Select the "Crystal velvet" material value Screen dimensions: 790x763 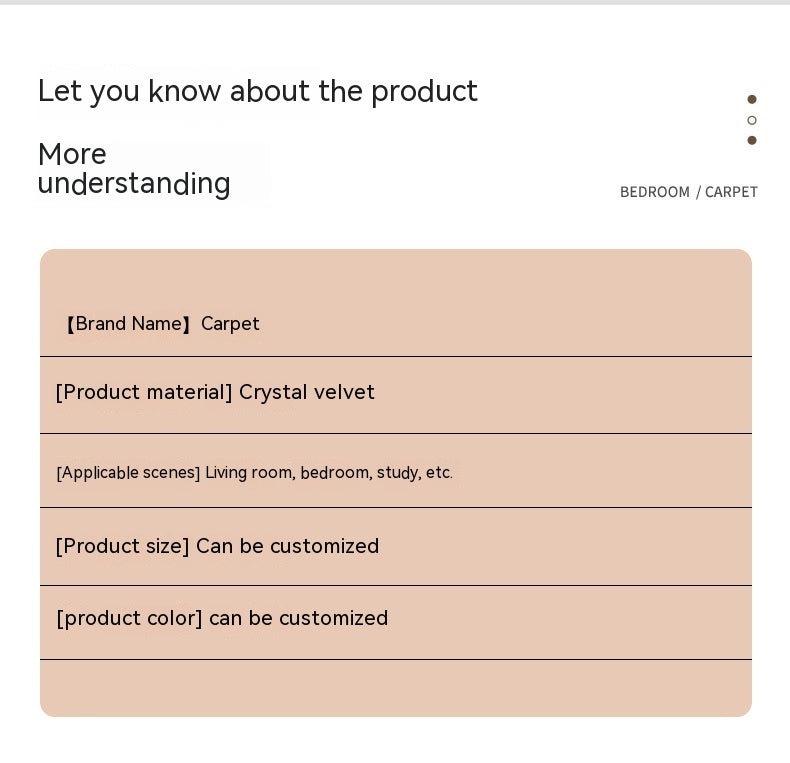[307, 392]
